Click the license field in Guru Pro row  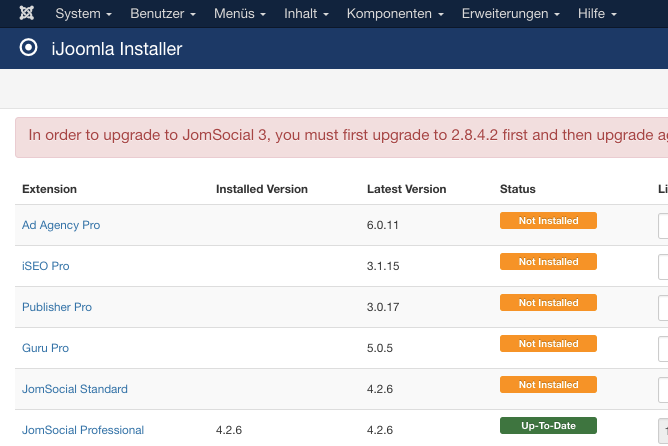click(x=663, y=348)
